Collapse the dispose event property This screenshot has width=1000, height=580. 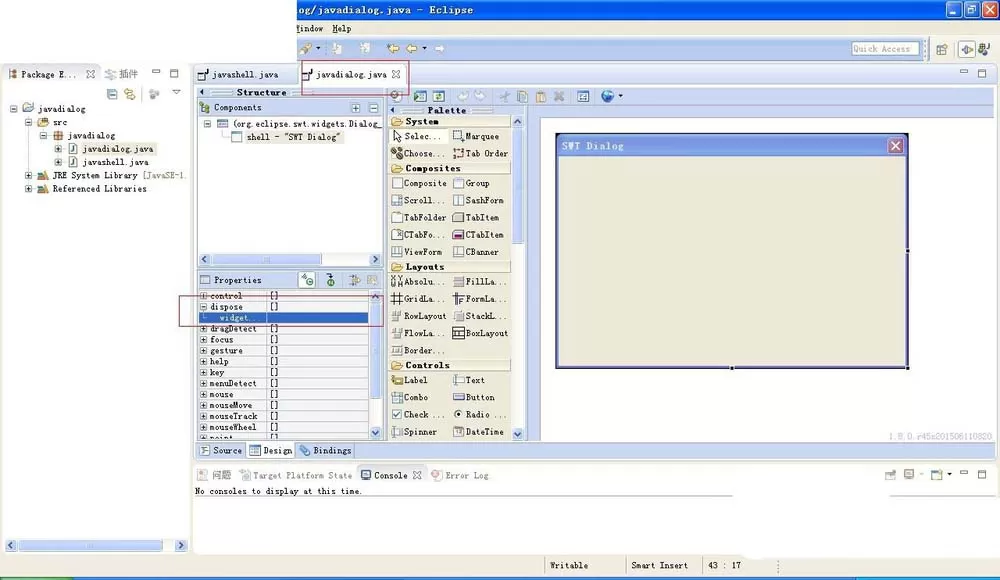pyautogui.click(x=203, y=307)
